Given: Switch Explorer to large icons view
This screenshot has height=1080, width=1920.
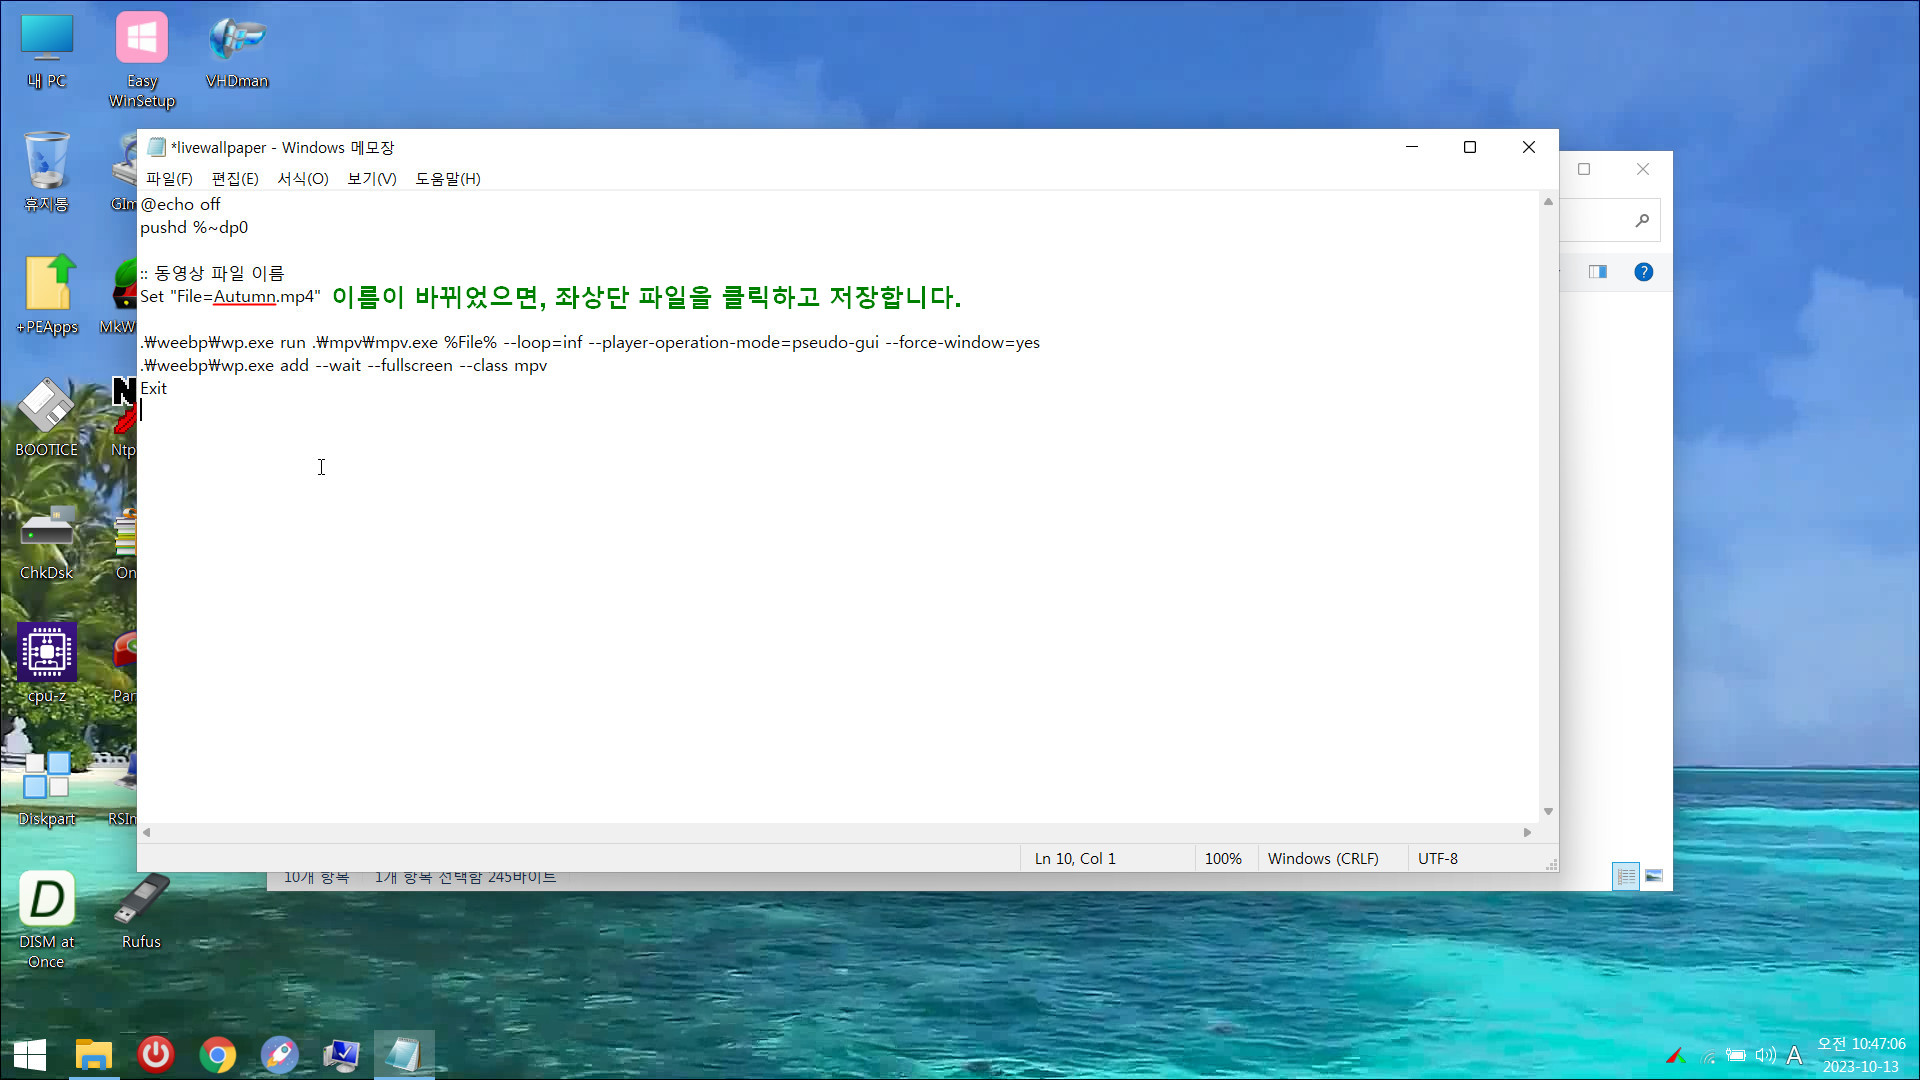Looking at the screenshot, I should pos(1654,876).
